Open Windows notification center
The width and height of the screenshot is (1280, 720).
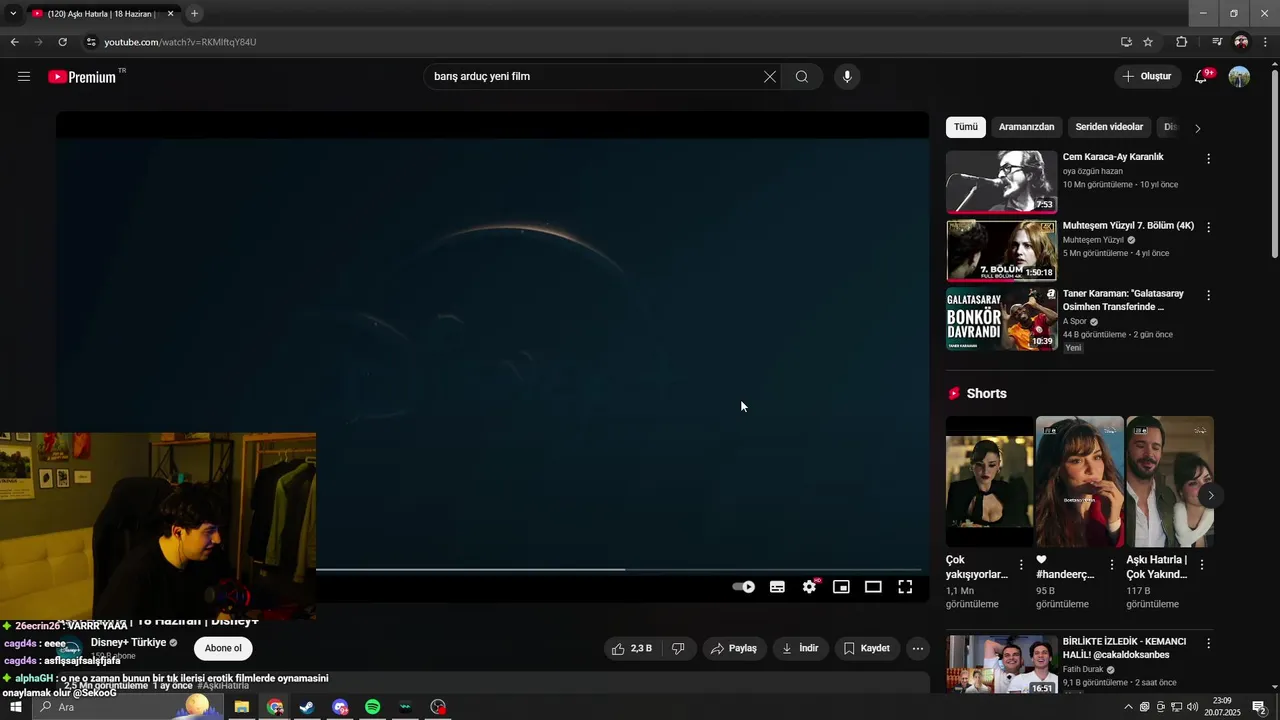tap(1259, 707)
